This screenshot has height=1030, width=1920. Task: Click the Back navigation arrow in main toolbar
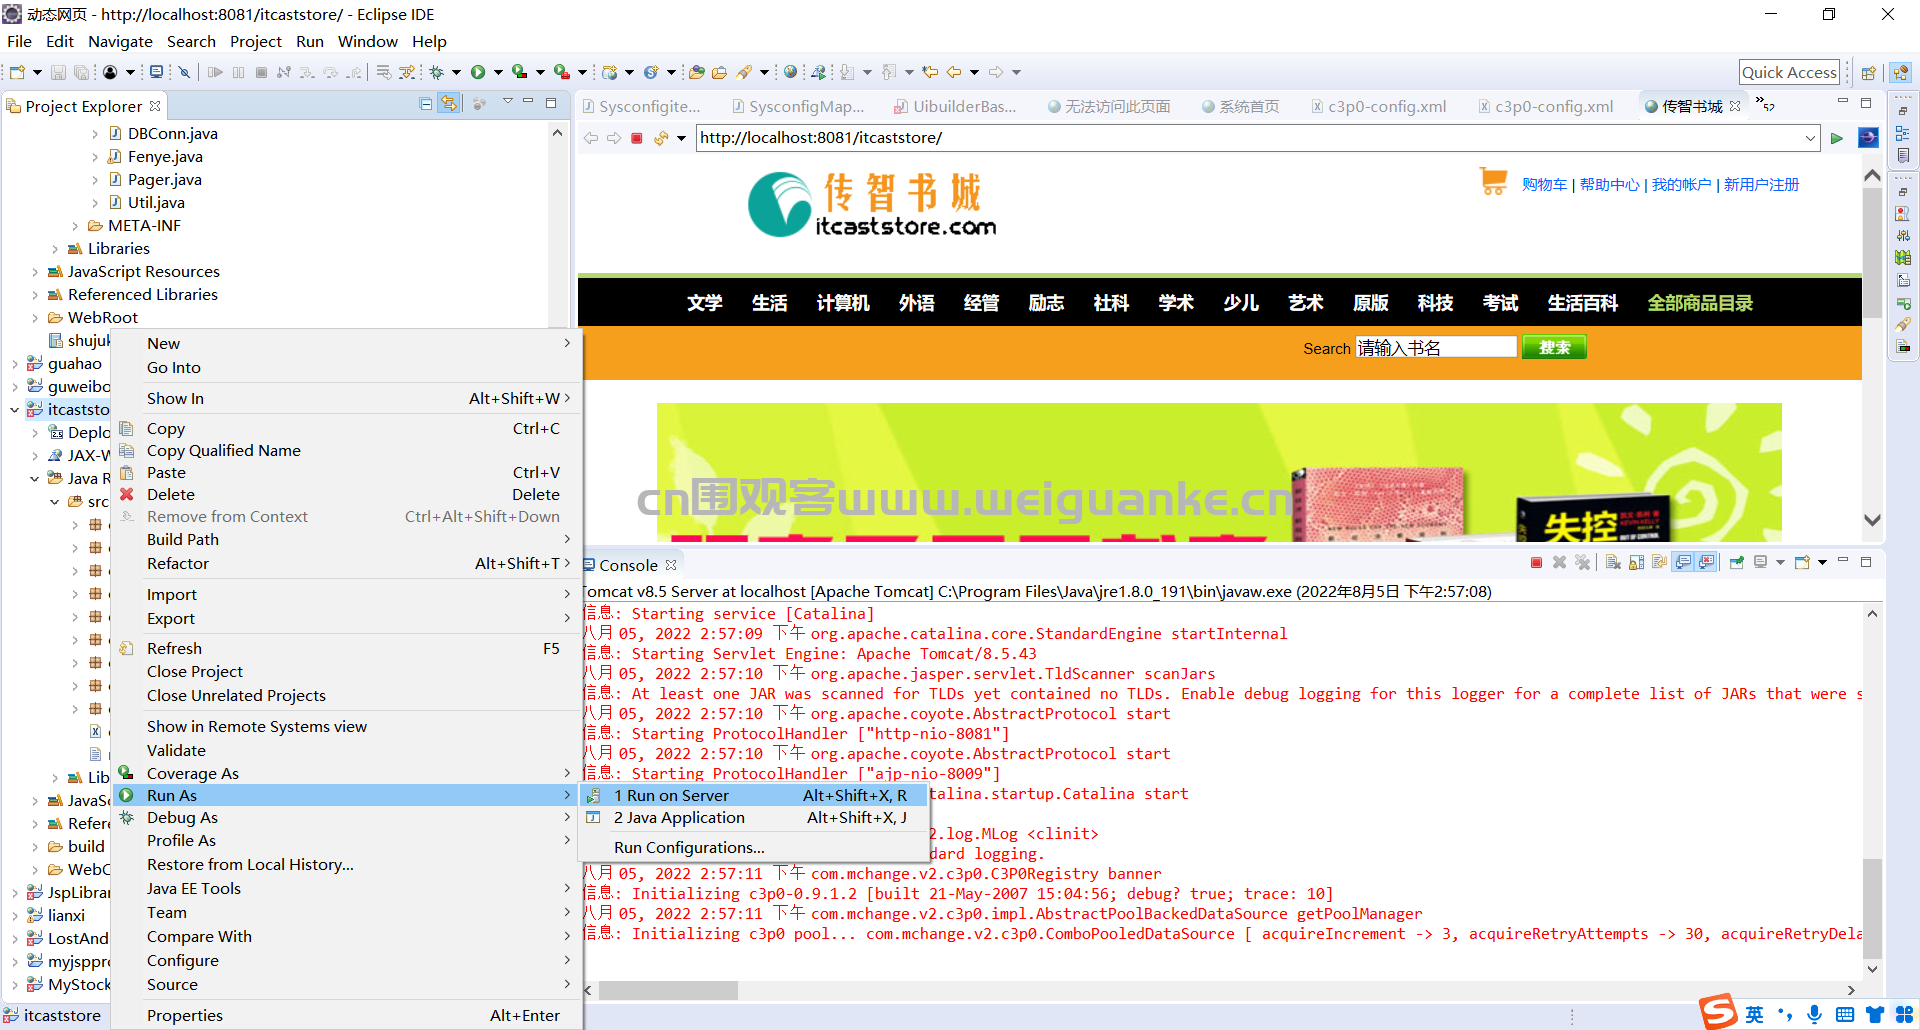point(954,72)
